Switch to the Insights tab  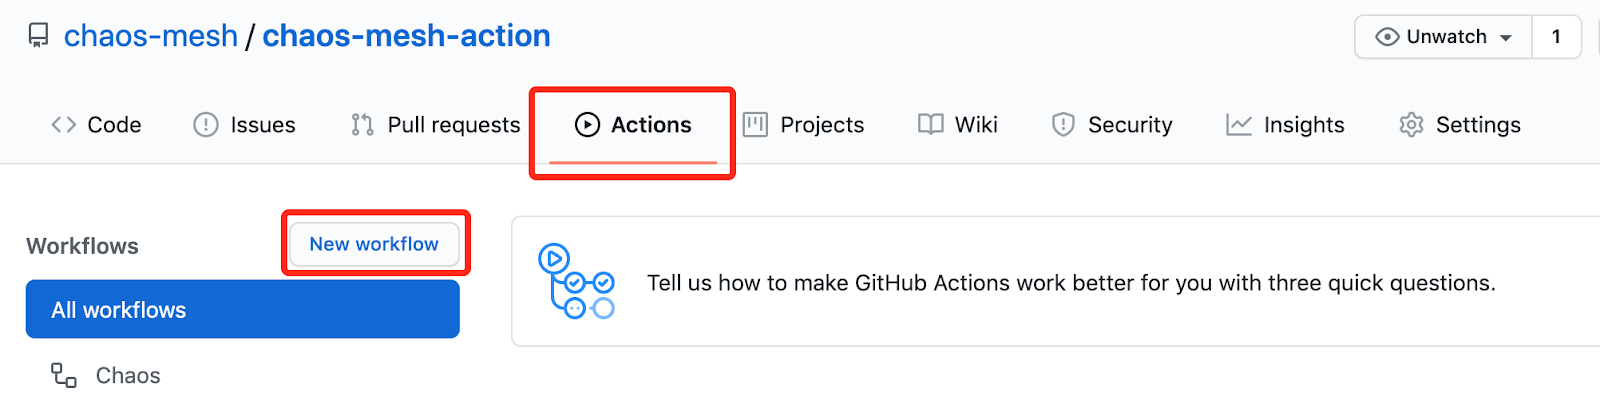point(1285,125)
